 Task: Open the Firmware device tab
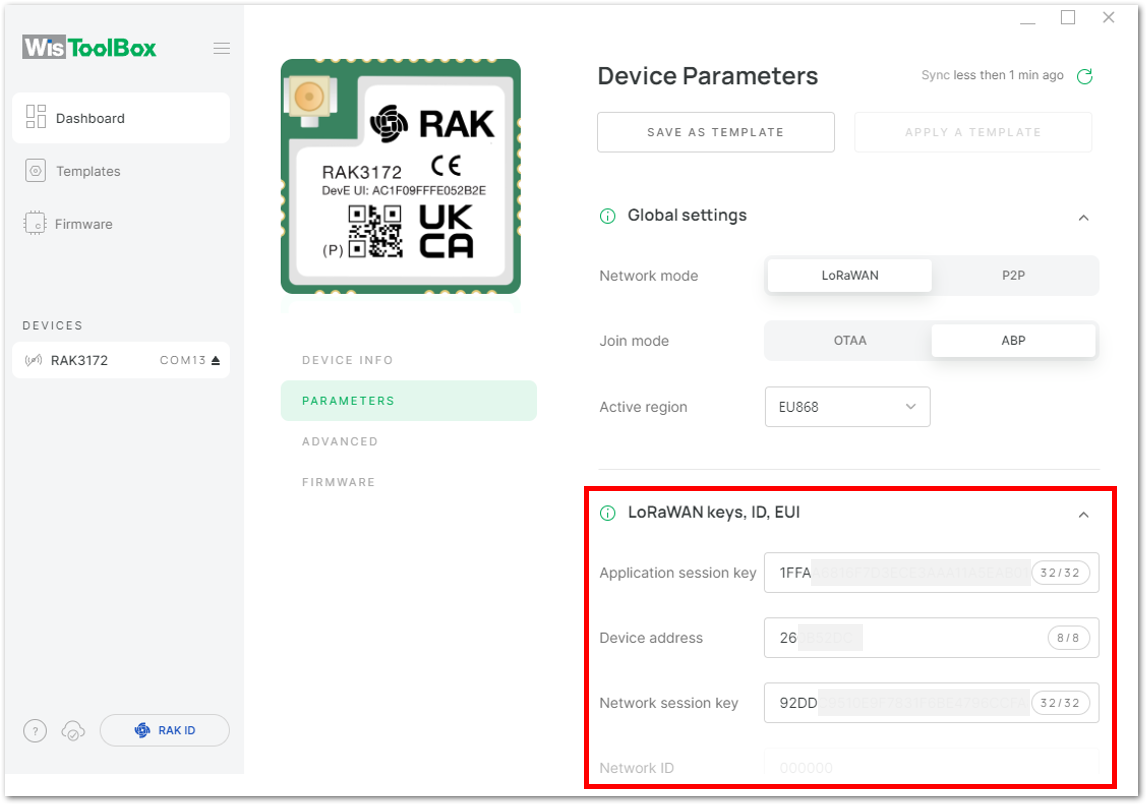coord(339,482)
